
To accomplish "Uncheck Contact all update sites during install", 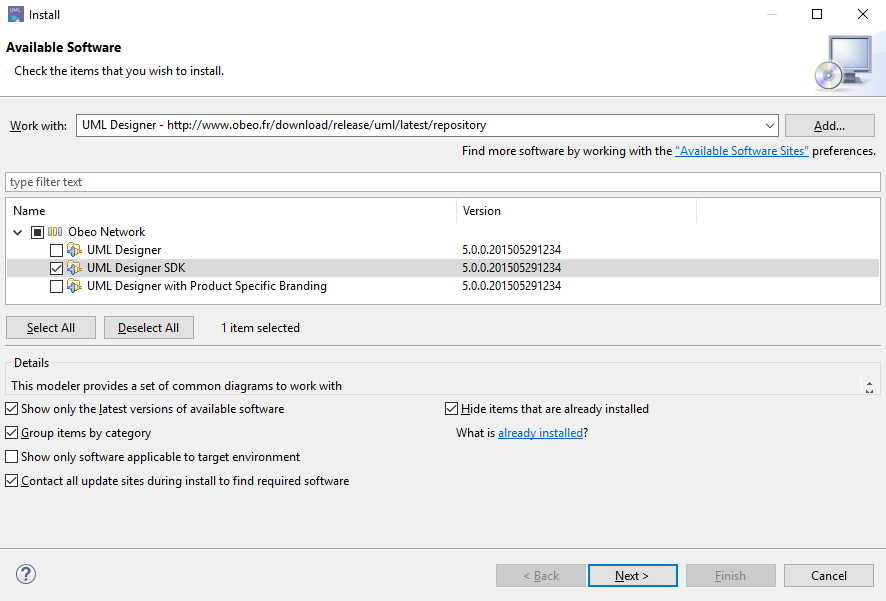I will point(11,480).
